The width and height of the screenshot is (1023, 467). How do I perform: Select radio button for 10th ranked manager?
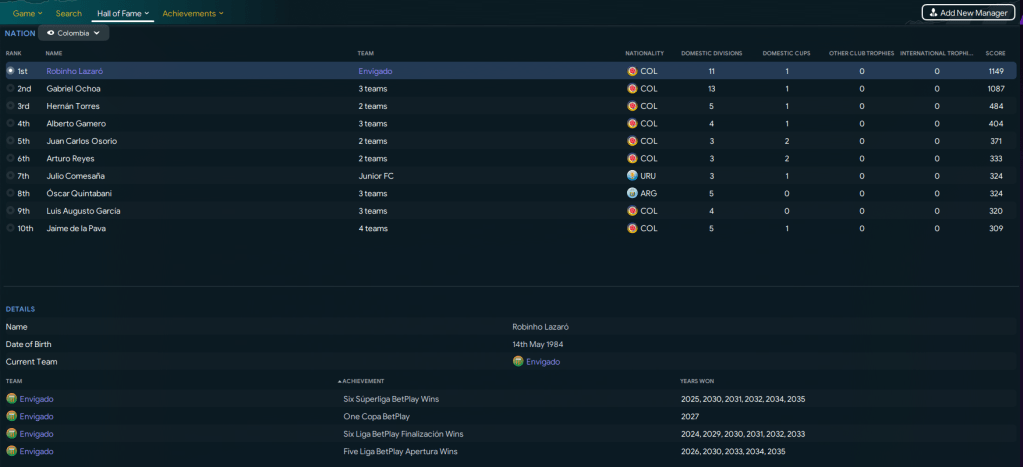pos(10,228)
